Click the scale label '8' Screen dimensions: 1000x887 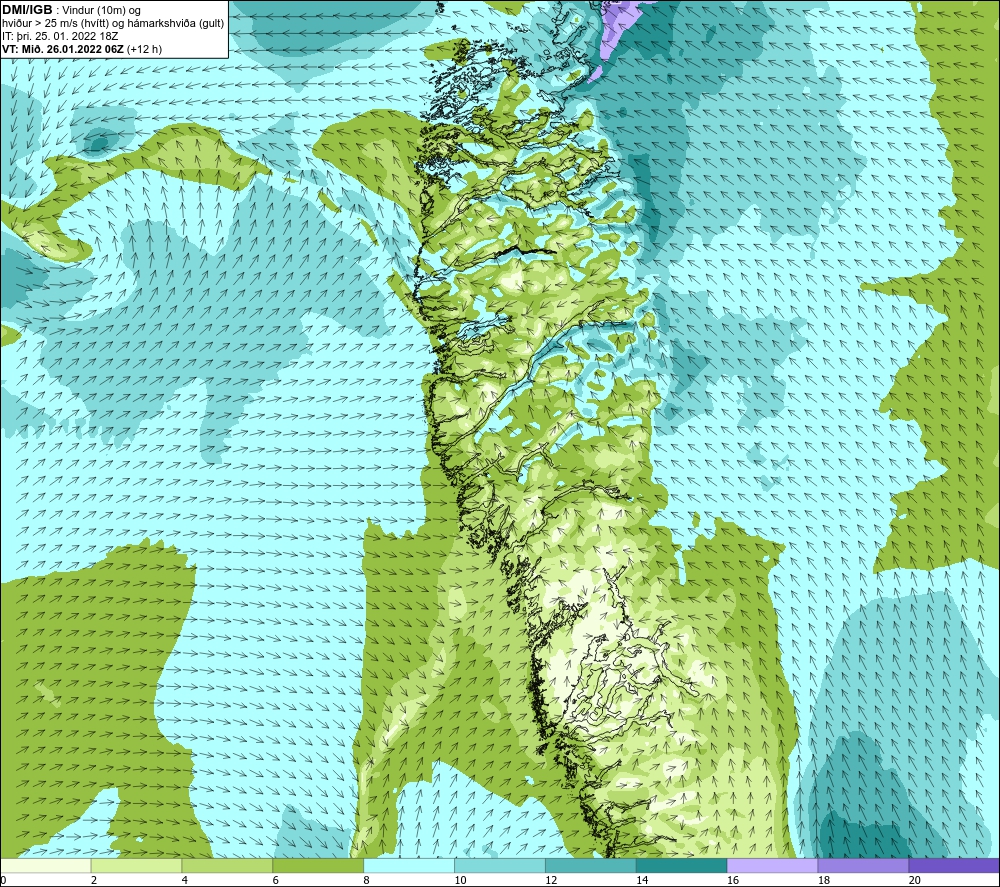click(367, 880)
